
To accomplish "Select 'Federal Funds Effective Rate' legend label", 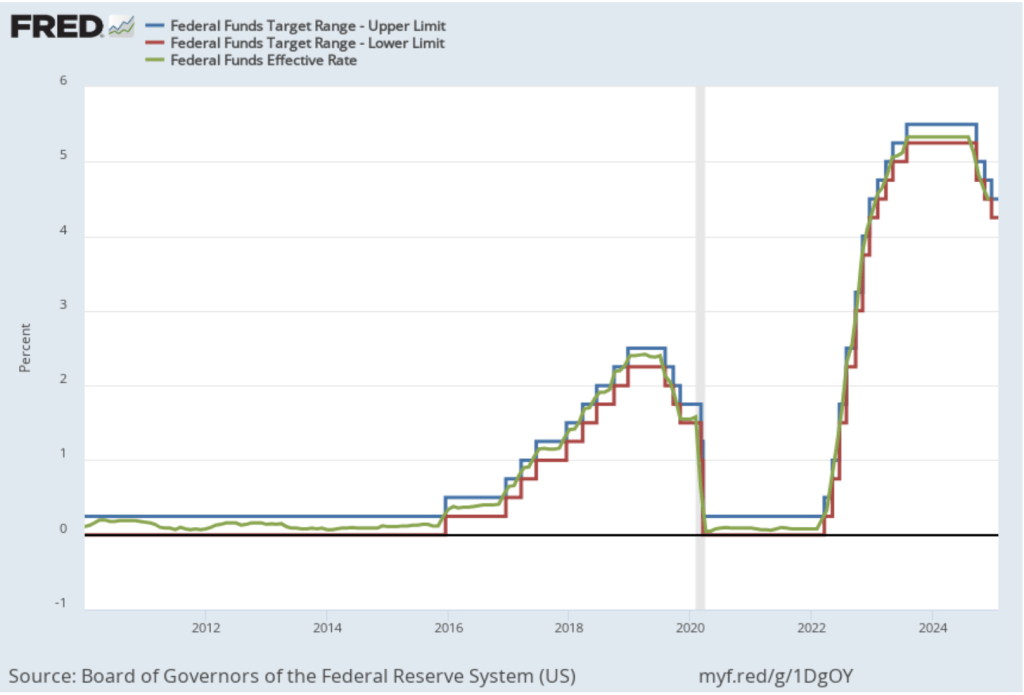I will [264, 60].
